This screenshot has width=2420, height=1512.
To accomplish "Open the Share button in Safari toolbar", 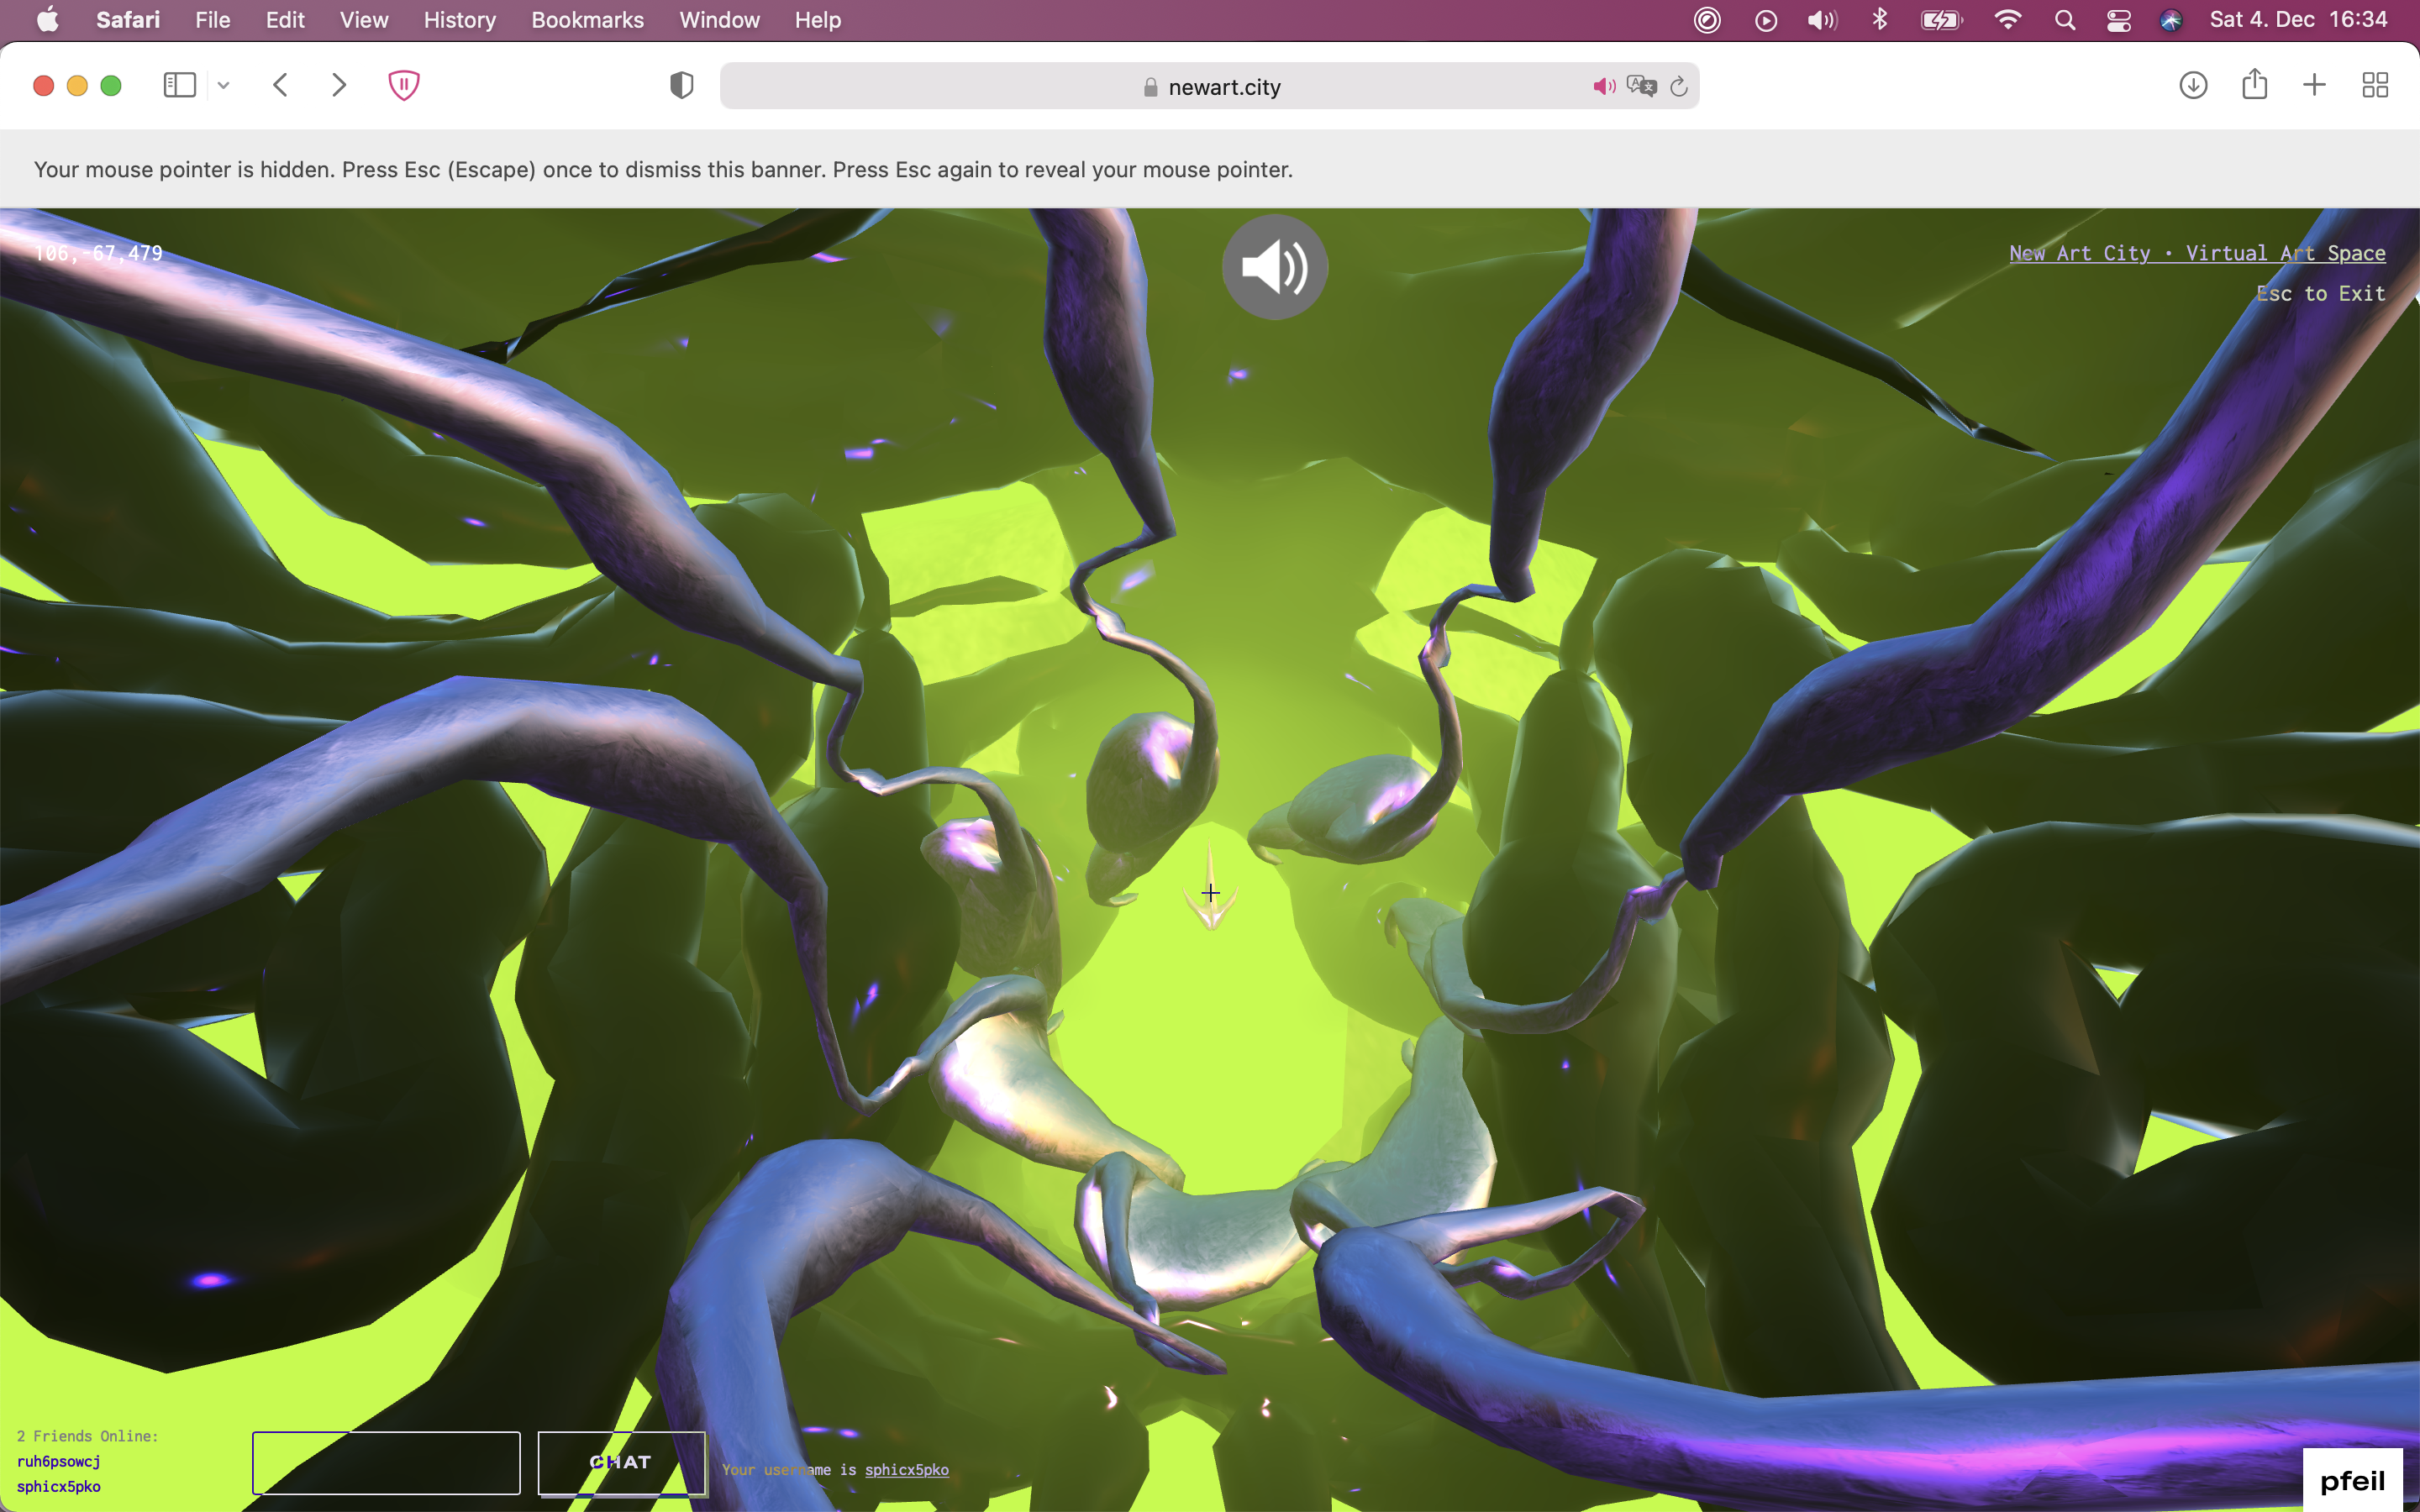I will tap(2254, 84).
